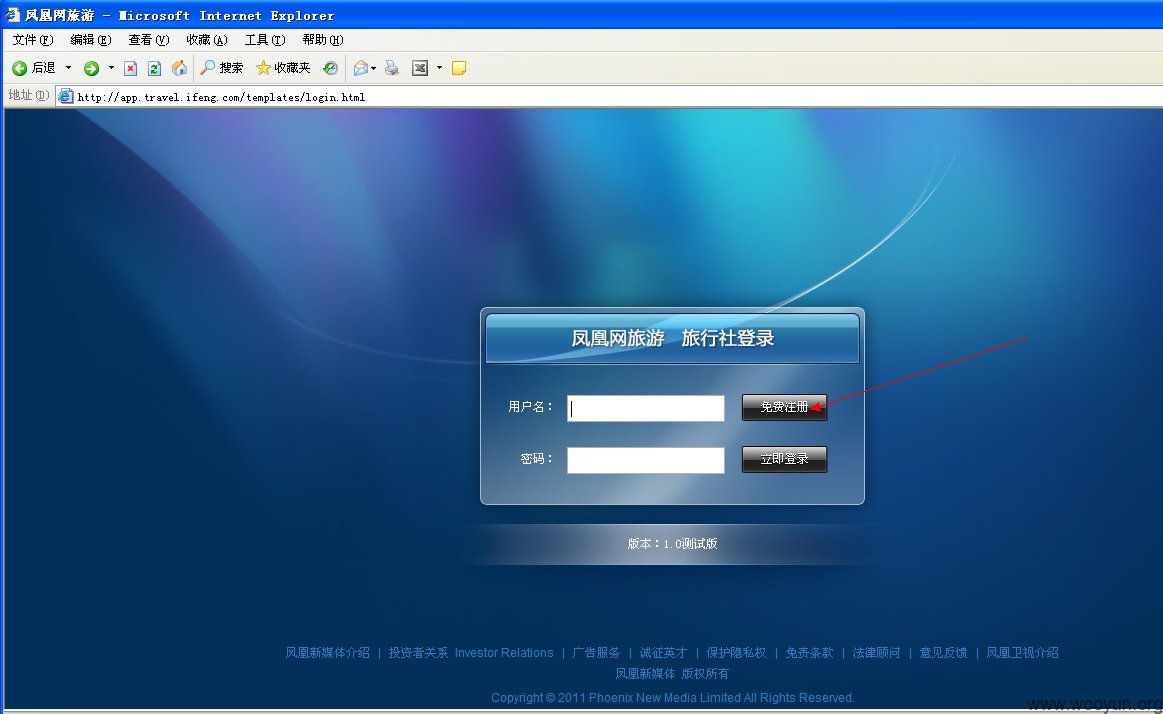Open the Back history dropdown arrow
The width and height of the screenshot is (1163, 714).
tap(68, 67)
